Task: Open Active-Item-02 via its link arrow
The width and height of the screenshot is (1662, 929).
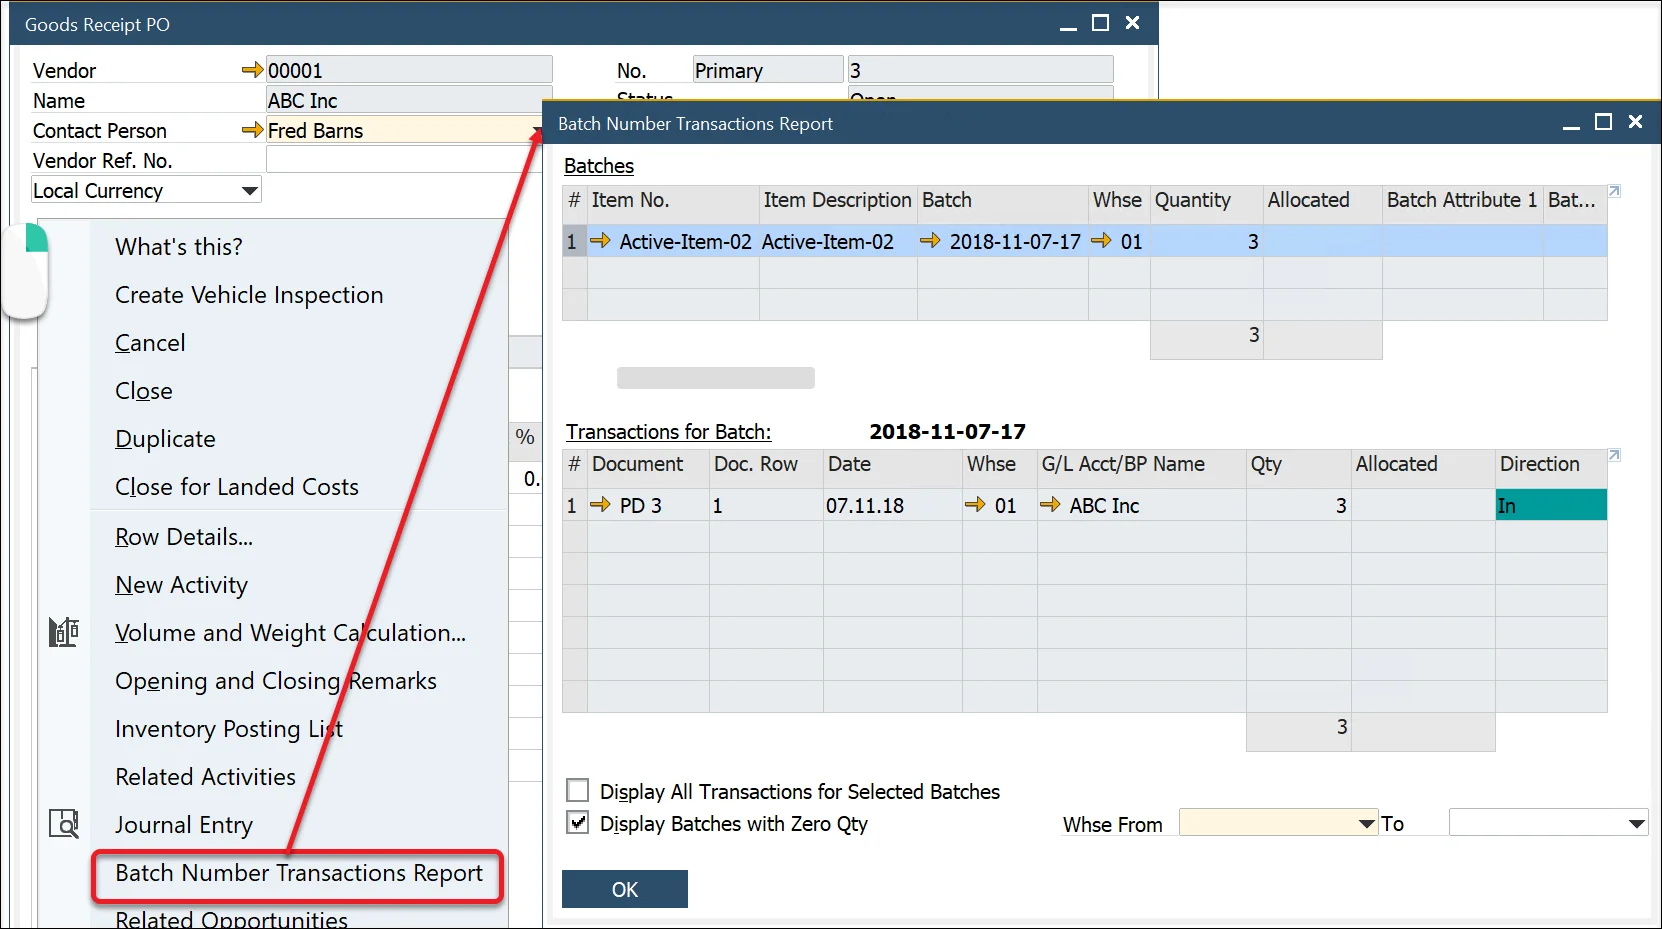Action: coord(600,241)
